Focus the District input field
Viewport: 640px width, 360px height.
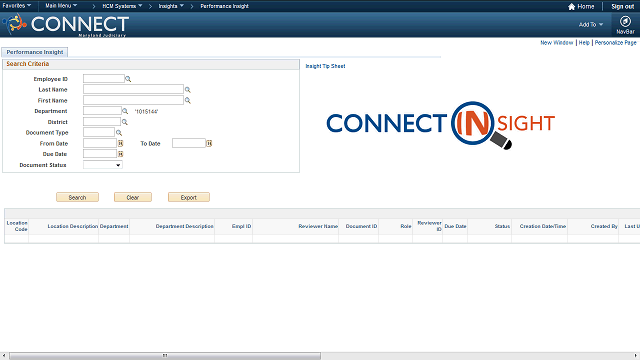click(102, 122)
